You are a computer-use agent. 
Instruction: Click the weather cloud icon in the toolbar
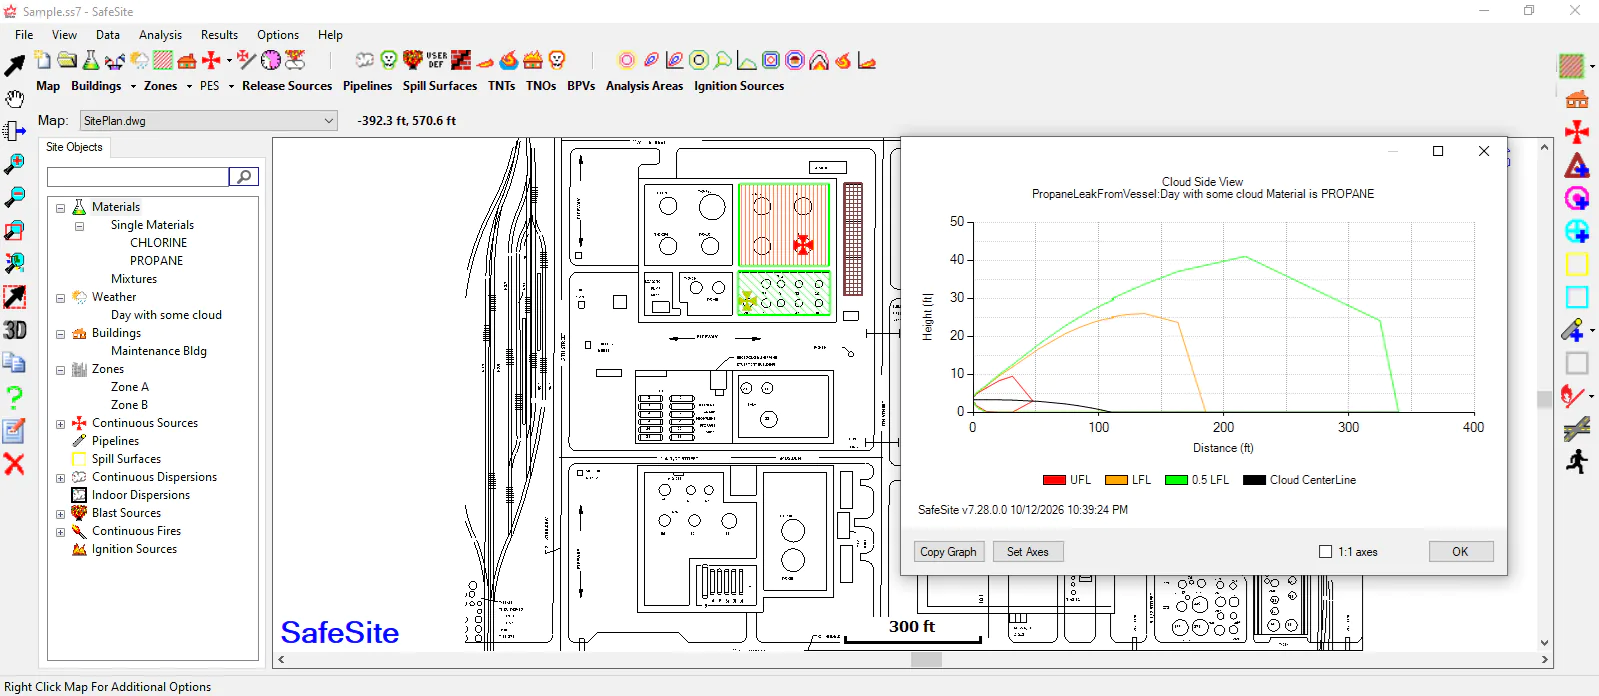(x=139, y=60)
